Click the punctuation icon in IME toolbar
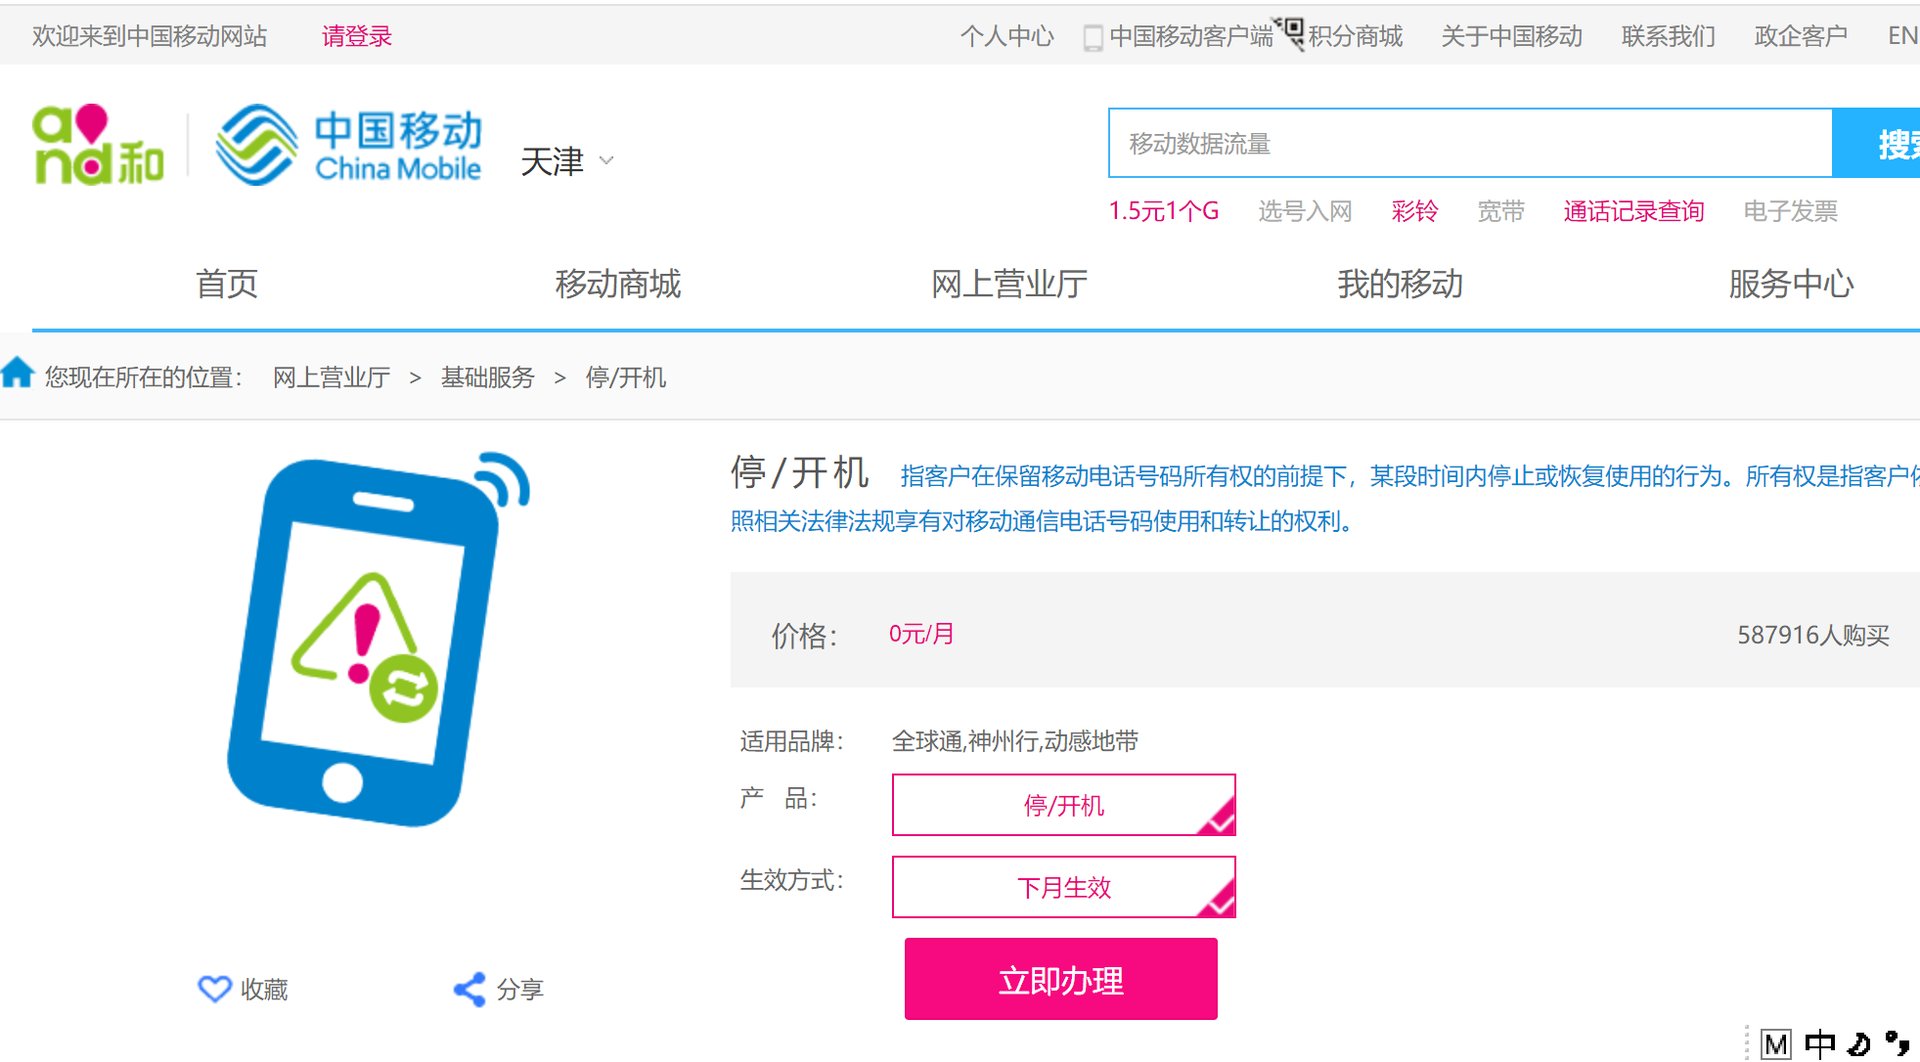 tap(1897, 1044)
